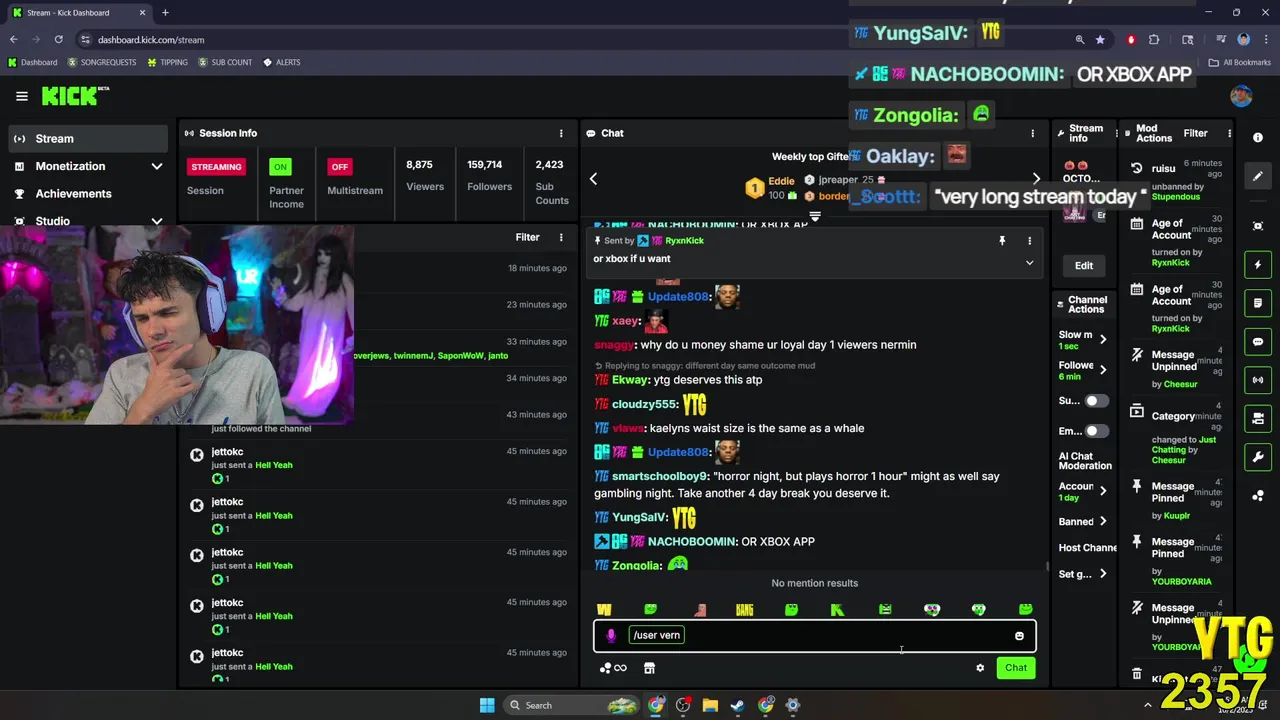Open the TIPPING bookmark
The image size is (1280, 720).
pyautogui.click(x=167, y=62)
